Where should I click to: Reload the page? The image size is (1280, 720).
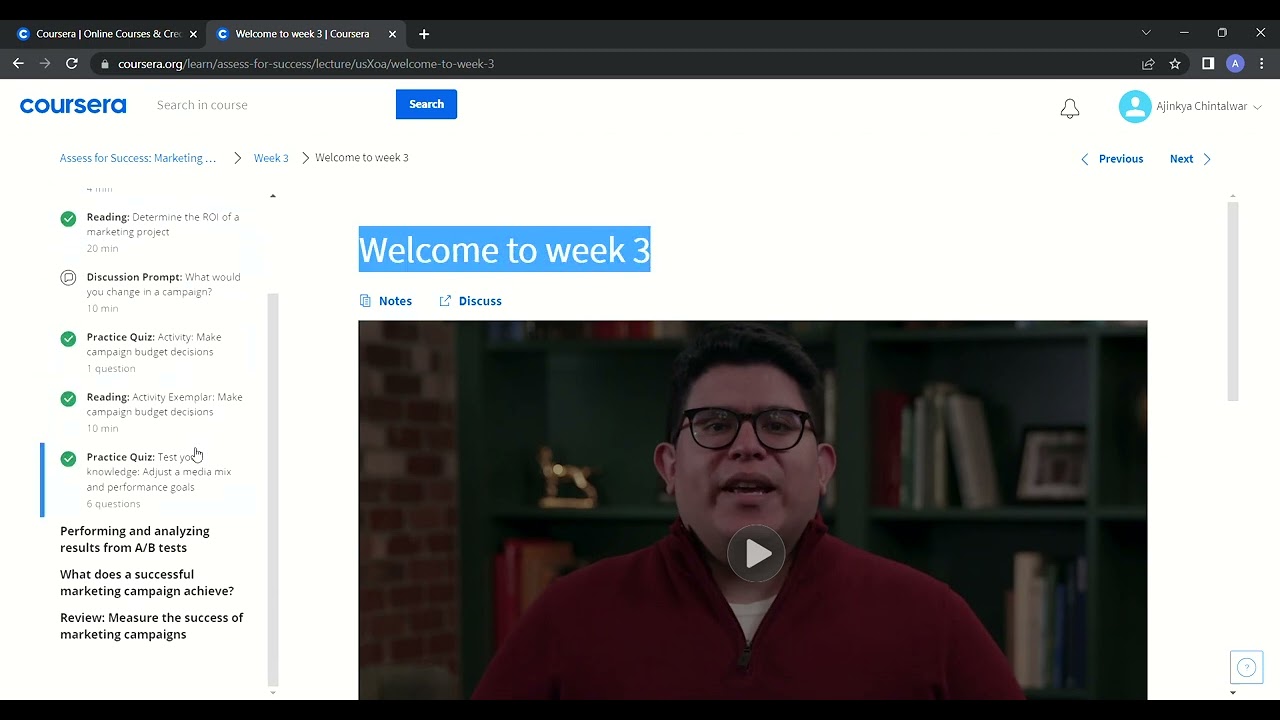[x=72, y=63]
